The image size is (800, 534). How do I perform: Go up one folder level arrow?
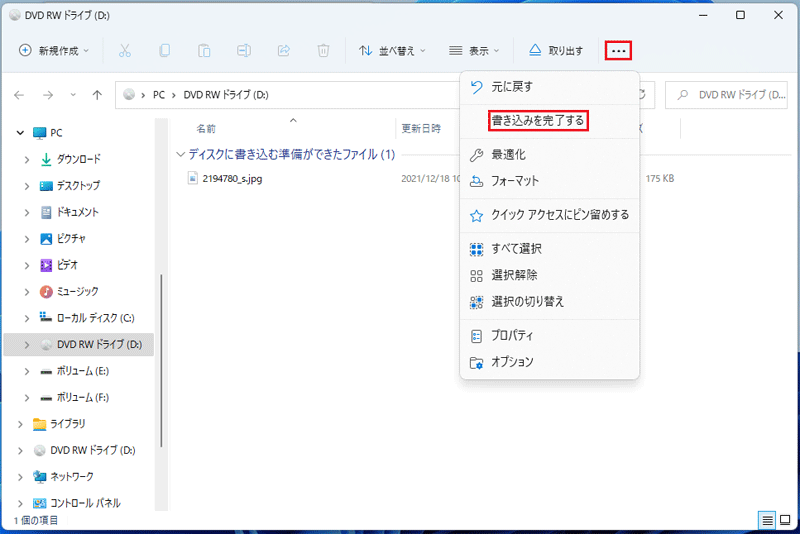97,95
